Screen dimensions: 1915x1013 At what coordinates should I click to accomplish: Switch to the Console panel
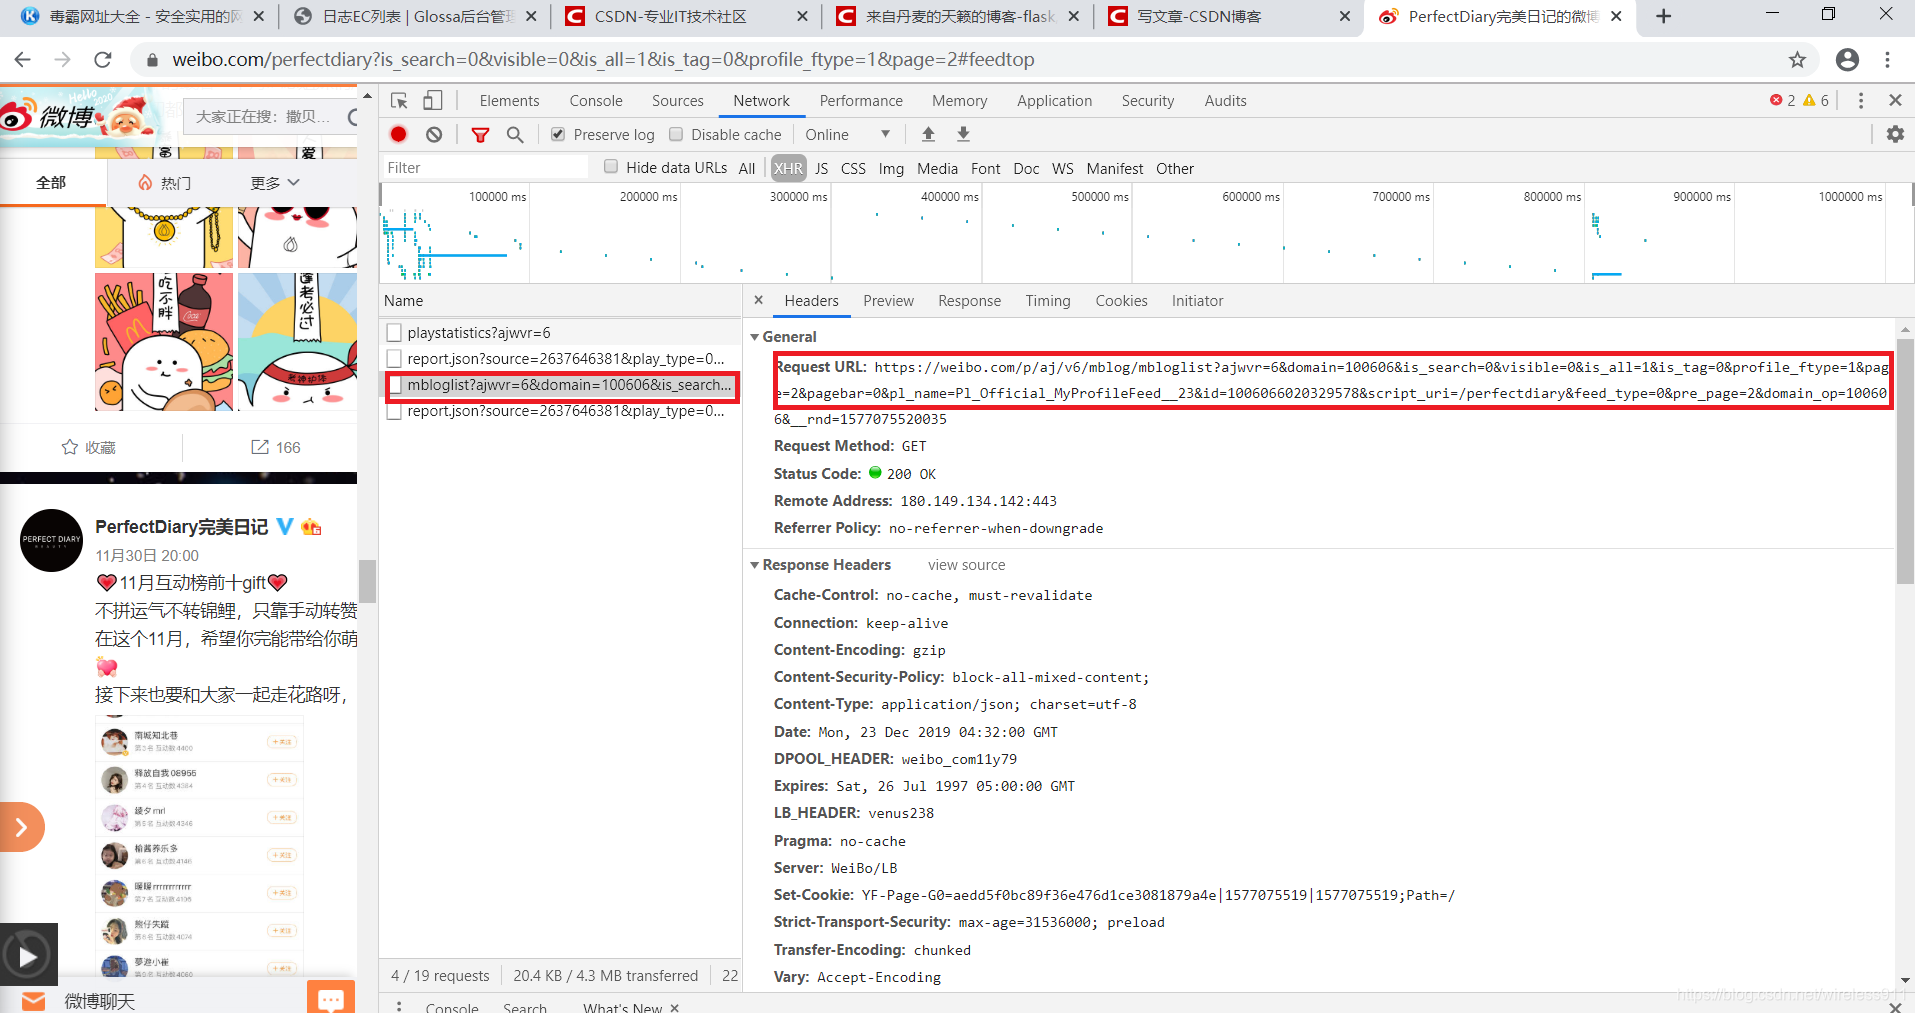596,101
